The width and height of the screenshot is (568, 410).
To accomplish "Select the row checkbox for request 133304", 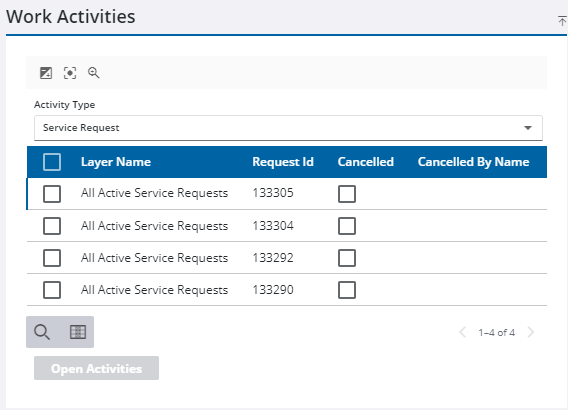I will click(52, 226).
